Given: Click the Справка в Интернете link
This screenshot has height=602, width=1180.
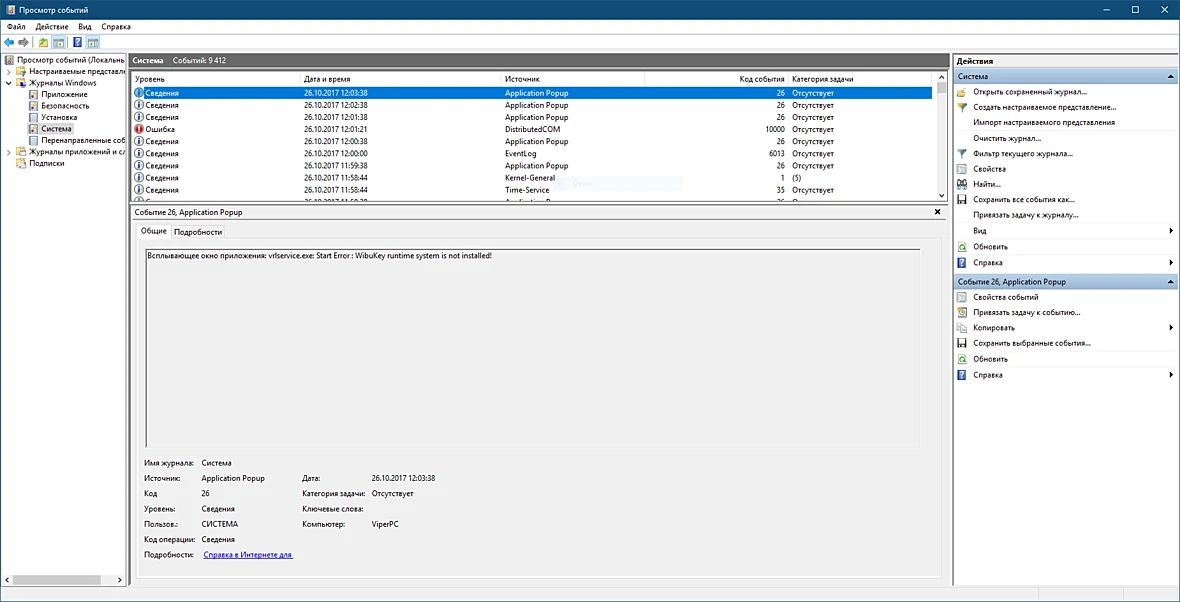Looking at the screenshot, I should tap(248, 555).
